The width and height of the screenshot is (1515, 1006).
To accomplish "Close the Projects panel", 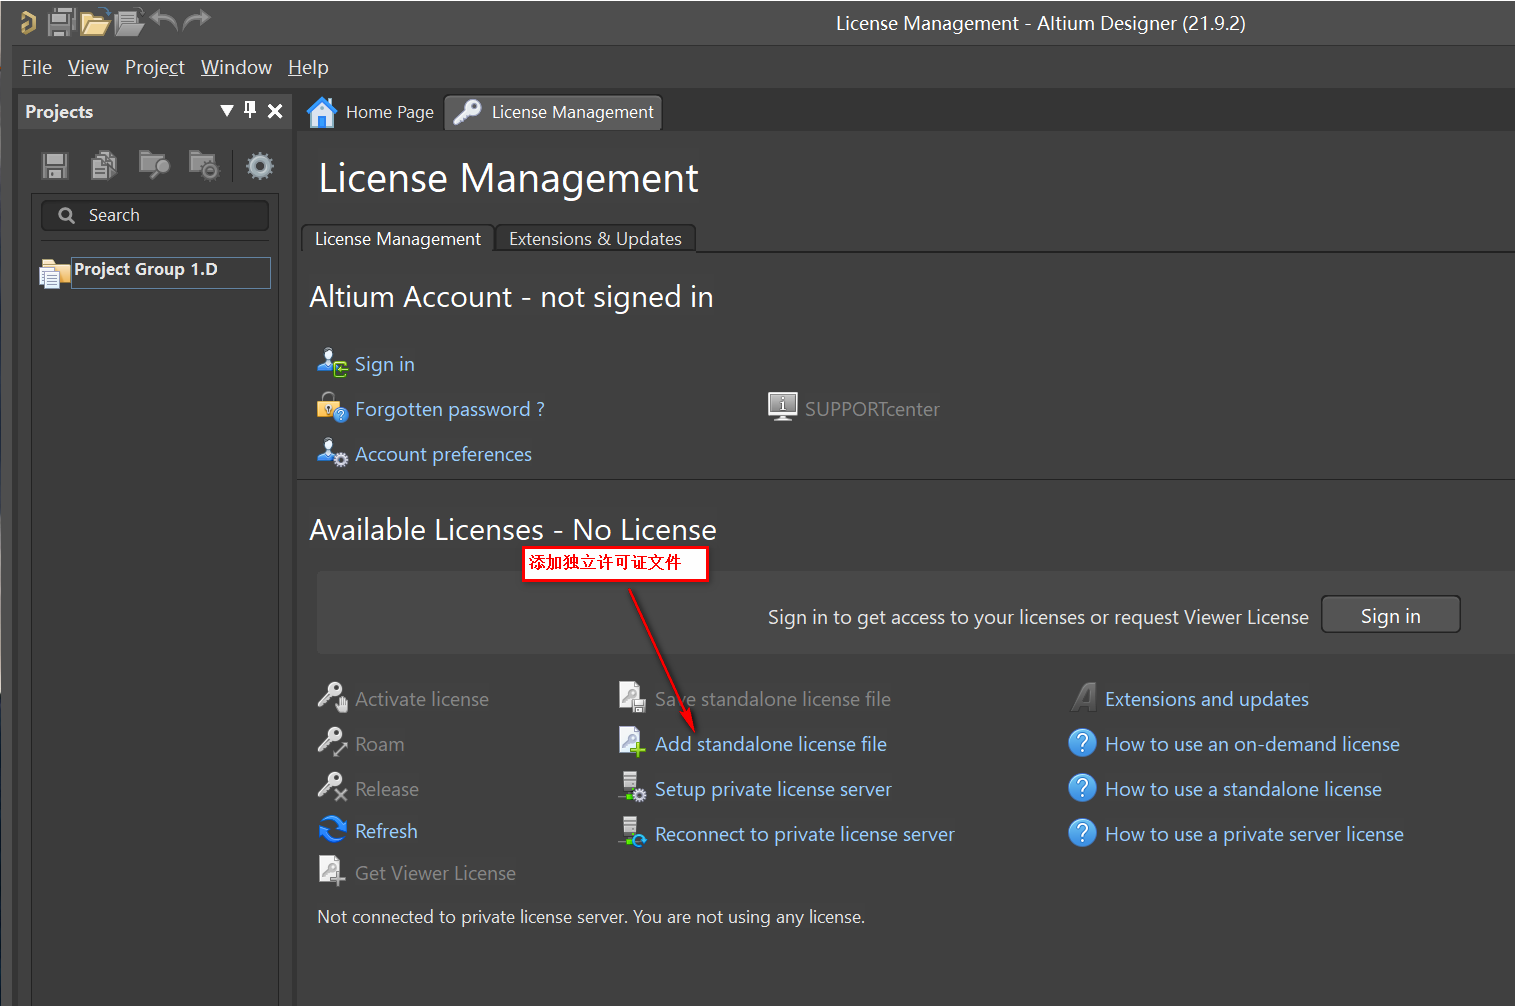I will click(x=275, y=111).
